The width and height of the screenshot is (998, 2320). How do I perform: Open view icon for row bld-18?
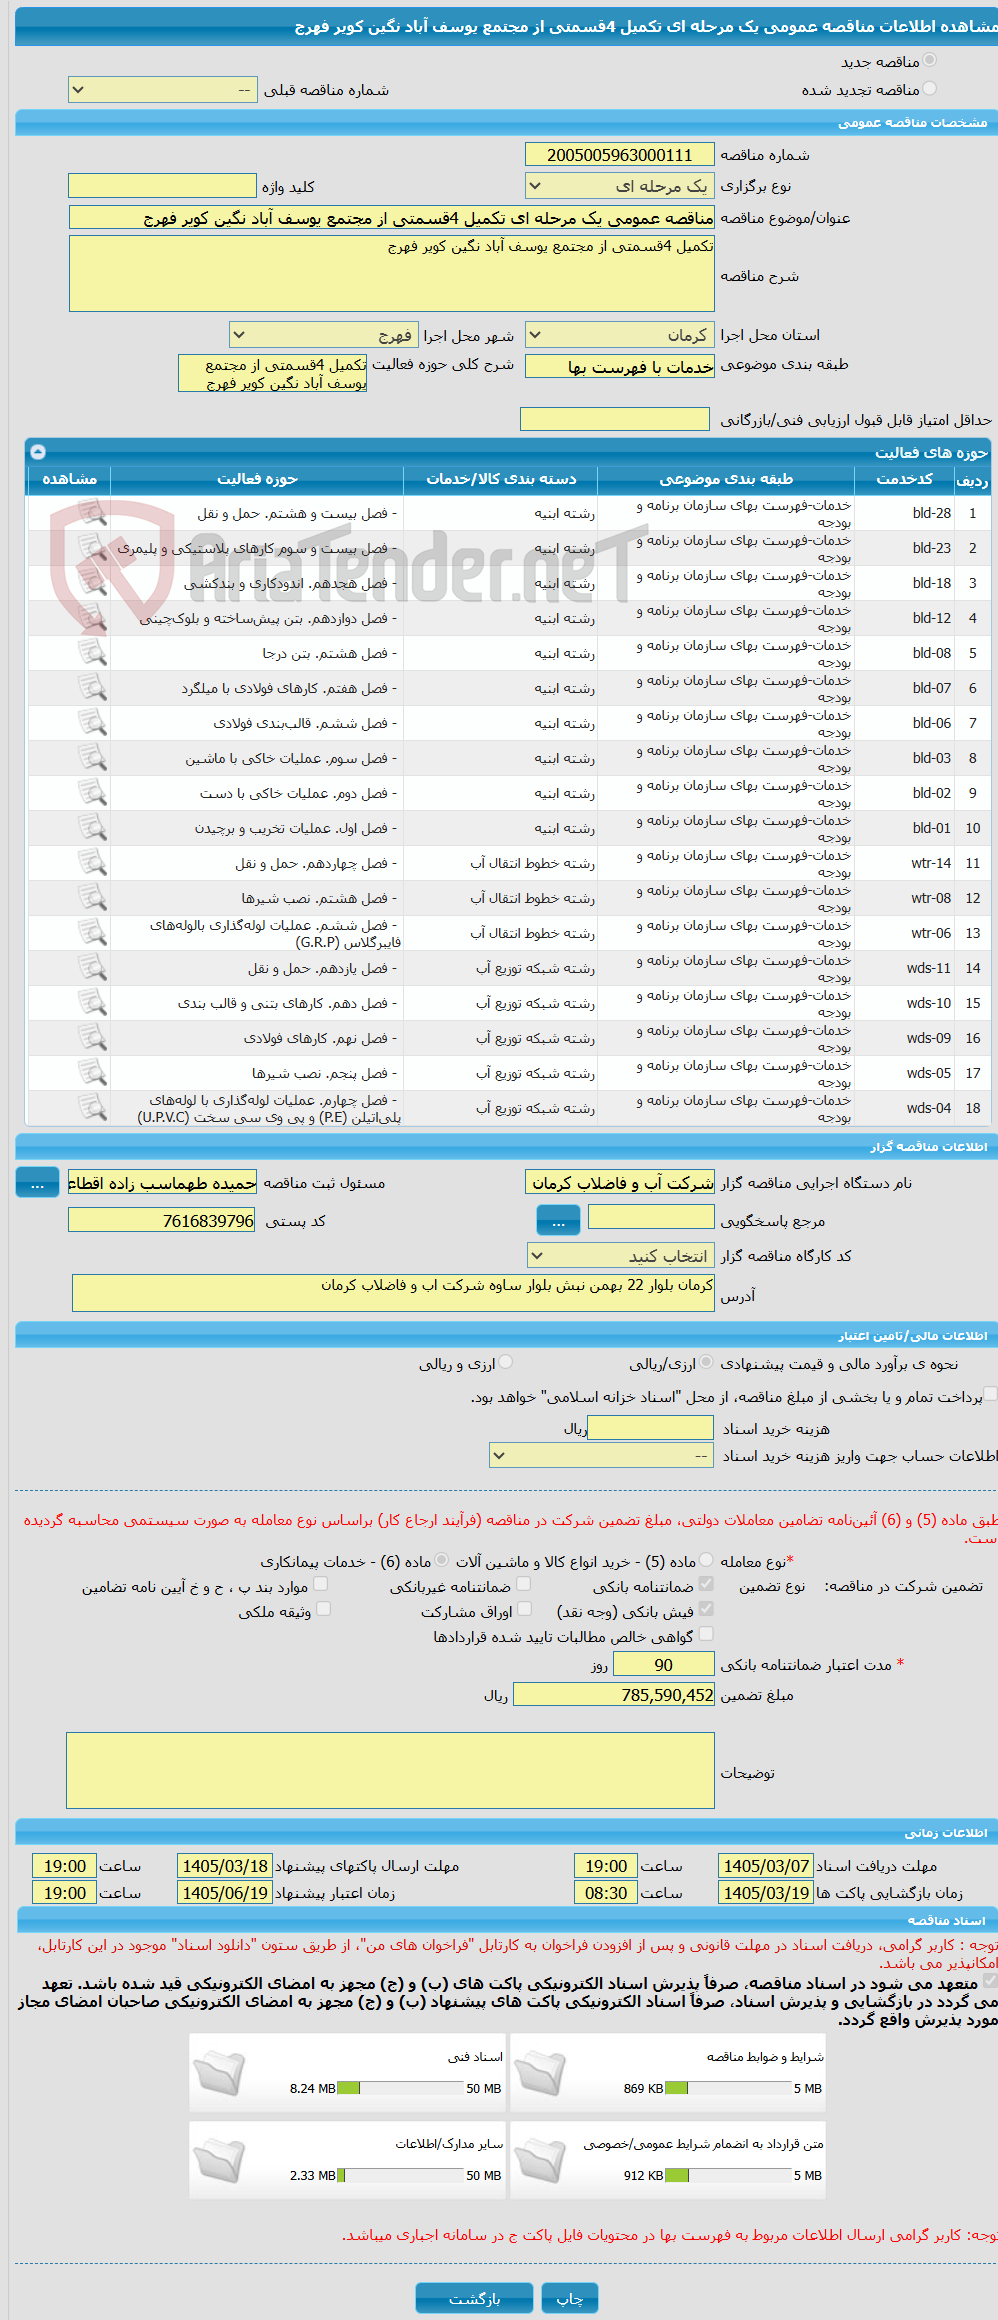click(92, 583)
